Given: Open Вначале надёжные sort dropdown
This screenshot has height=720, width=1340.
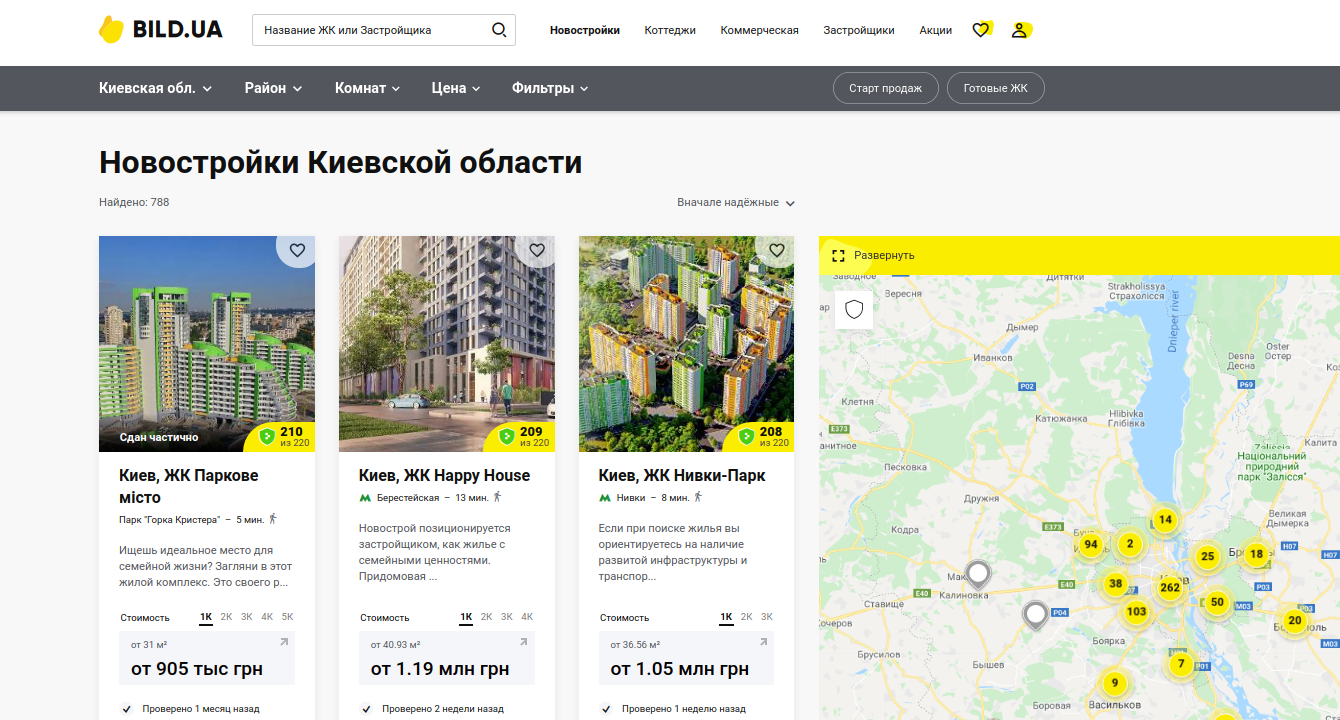Looking at the screenshot, I should coord(735,202).
